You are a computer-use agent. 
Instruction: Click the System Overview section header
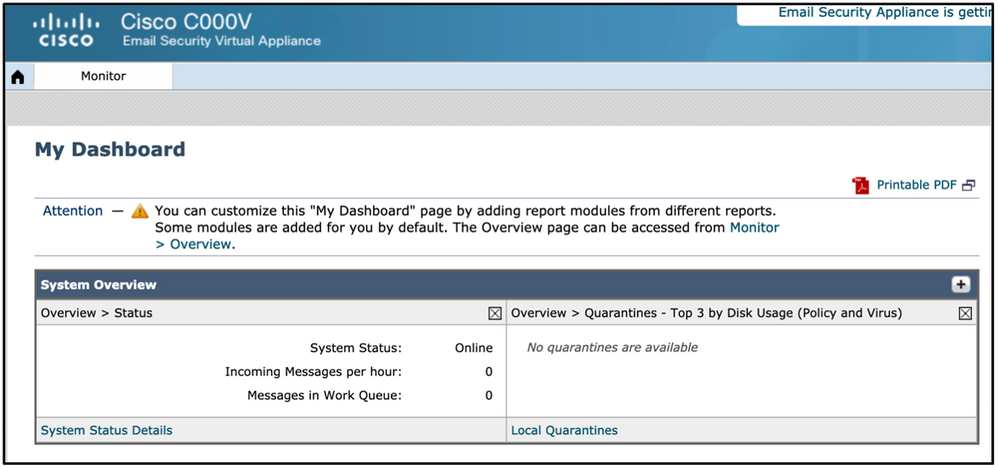pos(507,285)
